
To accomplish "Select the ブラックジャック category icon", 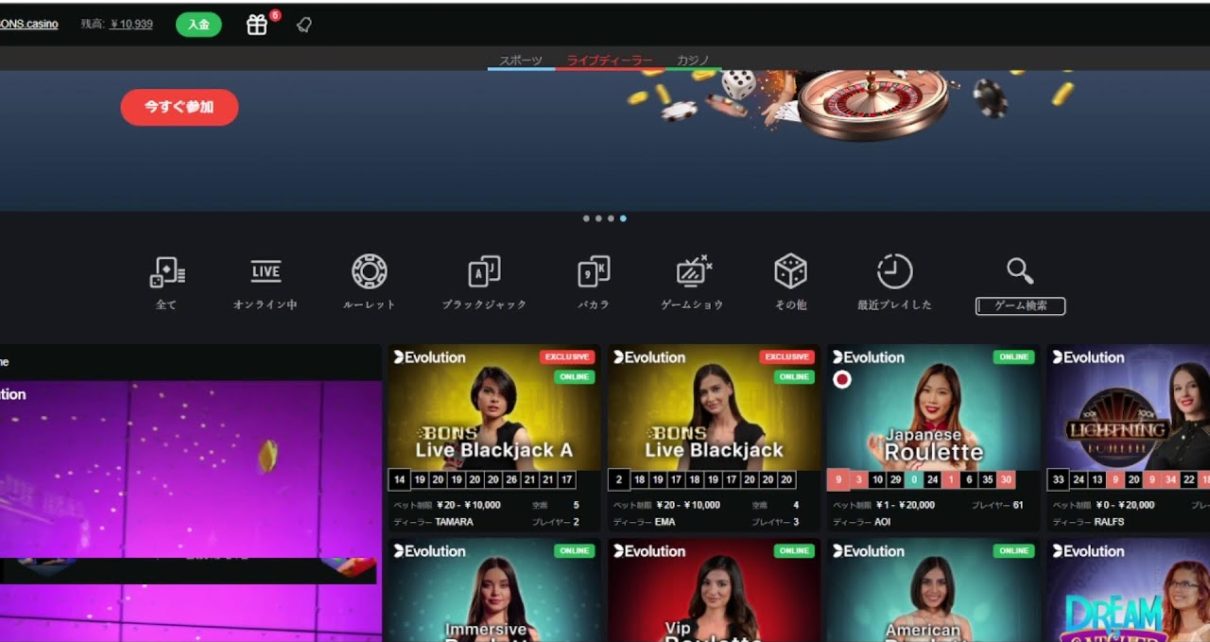I will click(x=484, y=272).
